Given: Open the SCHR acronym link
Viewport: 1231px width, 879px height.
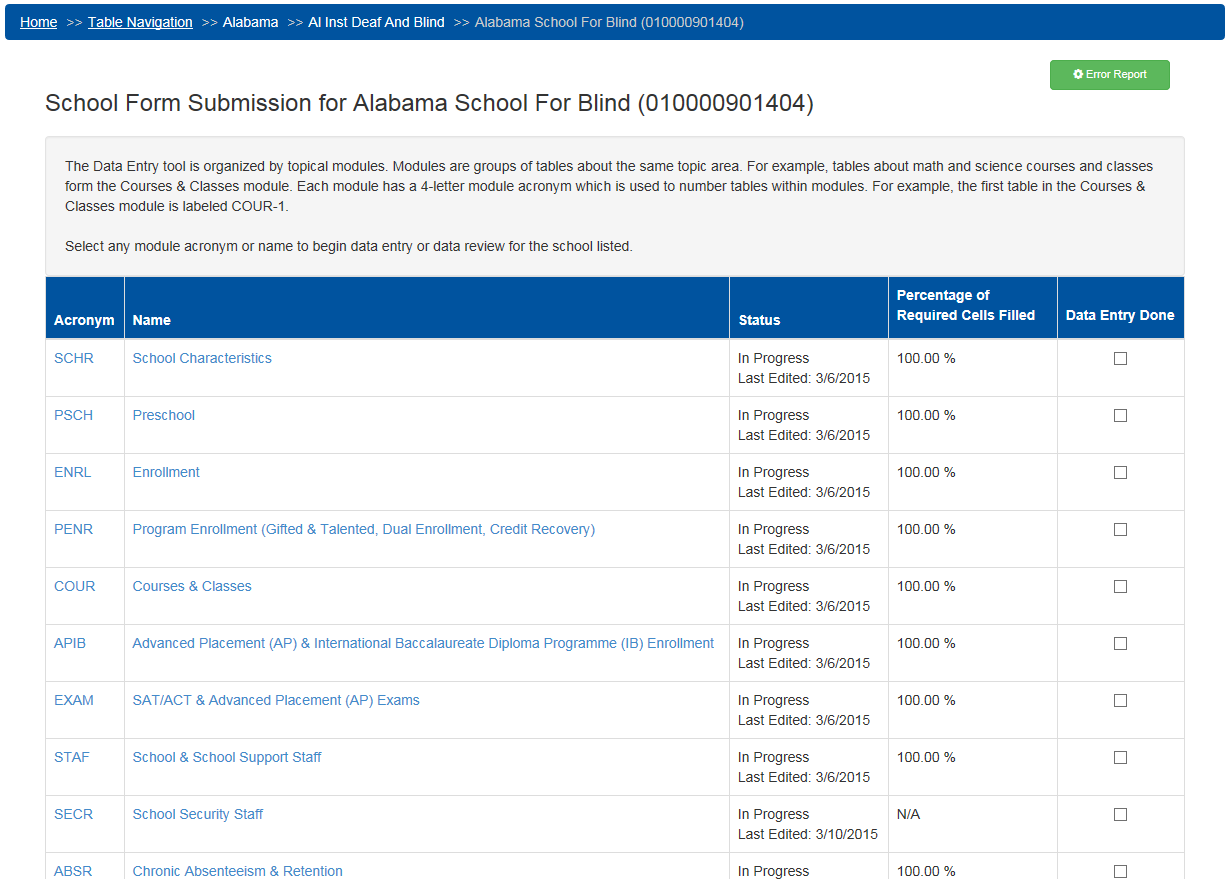Looking at the screenshot, I should click(x=74, y=358).
